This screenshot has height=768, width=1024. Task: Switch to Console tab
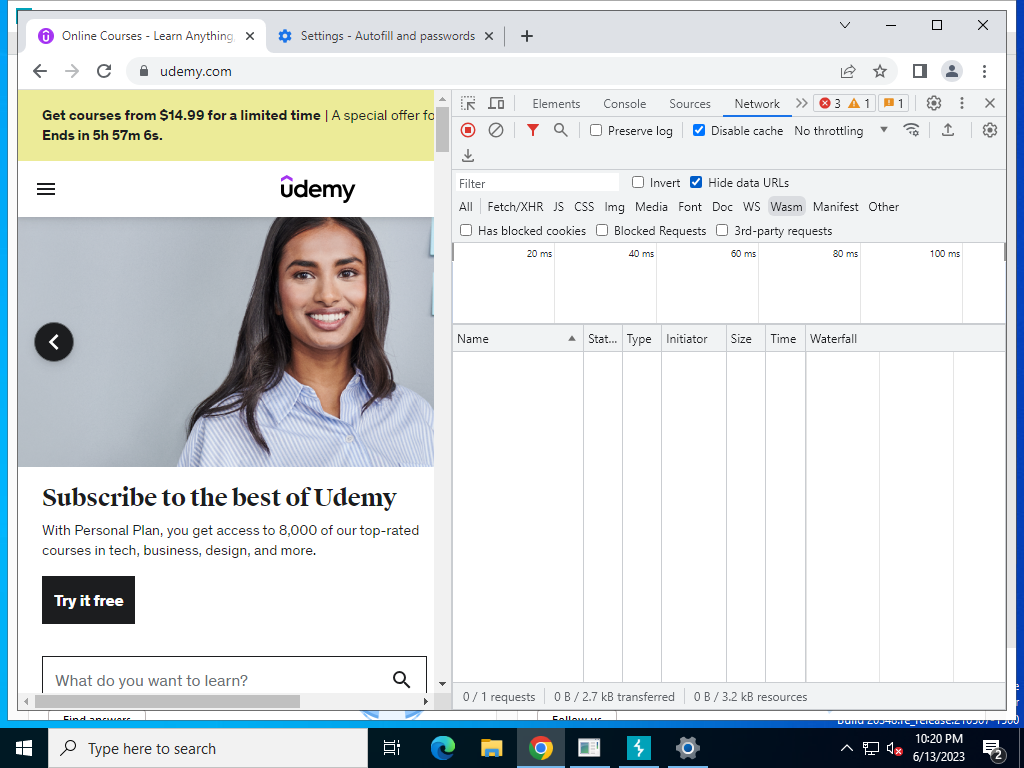(624, 104)
